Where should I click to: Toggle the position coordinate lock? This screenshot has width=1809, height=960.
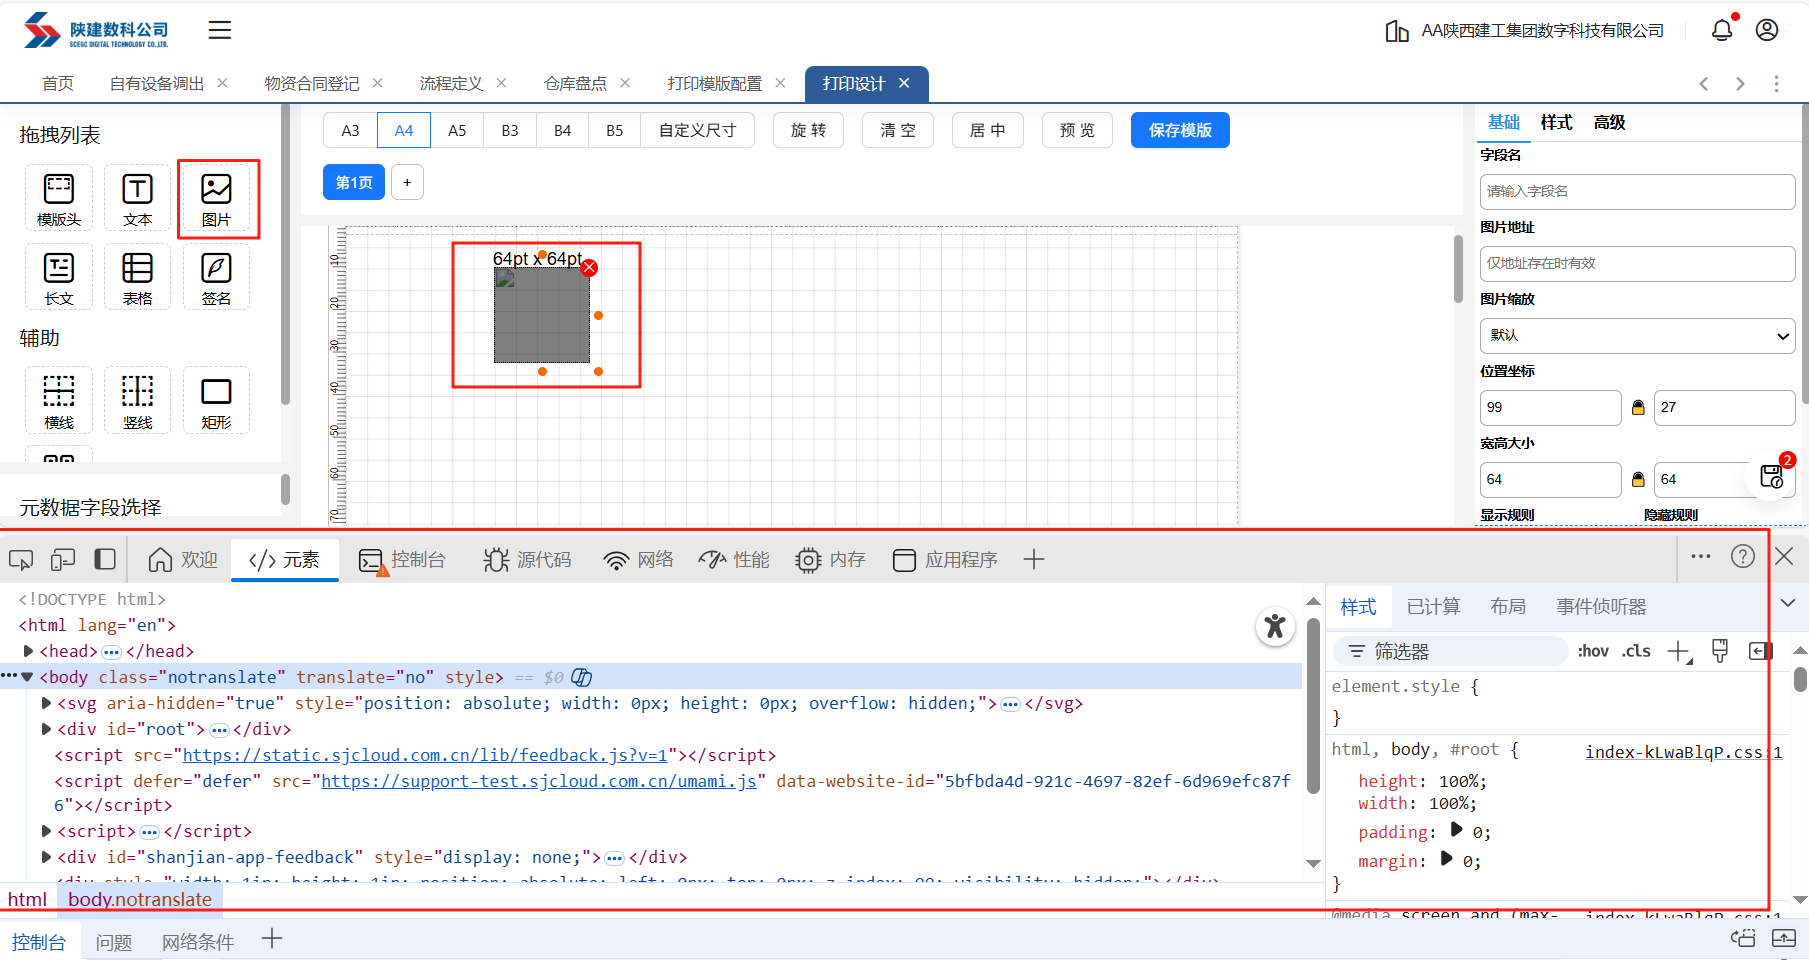(1638, 408)
